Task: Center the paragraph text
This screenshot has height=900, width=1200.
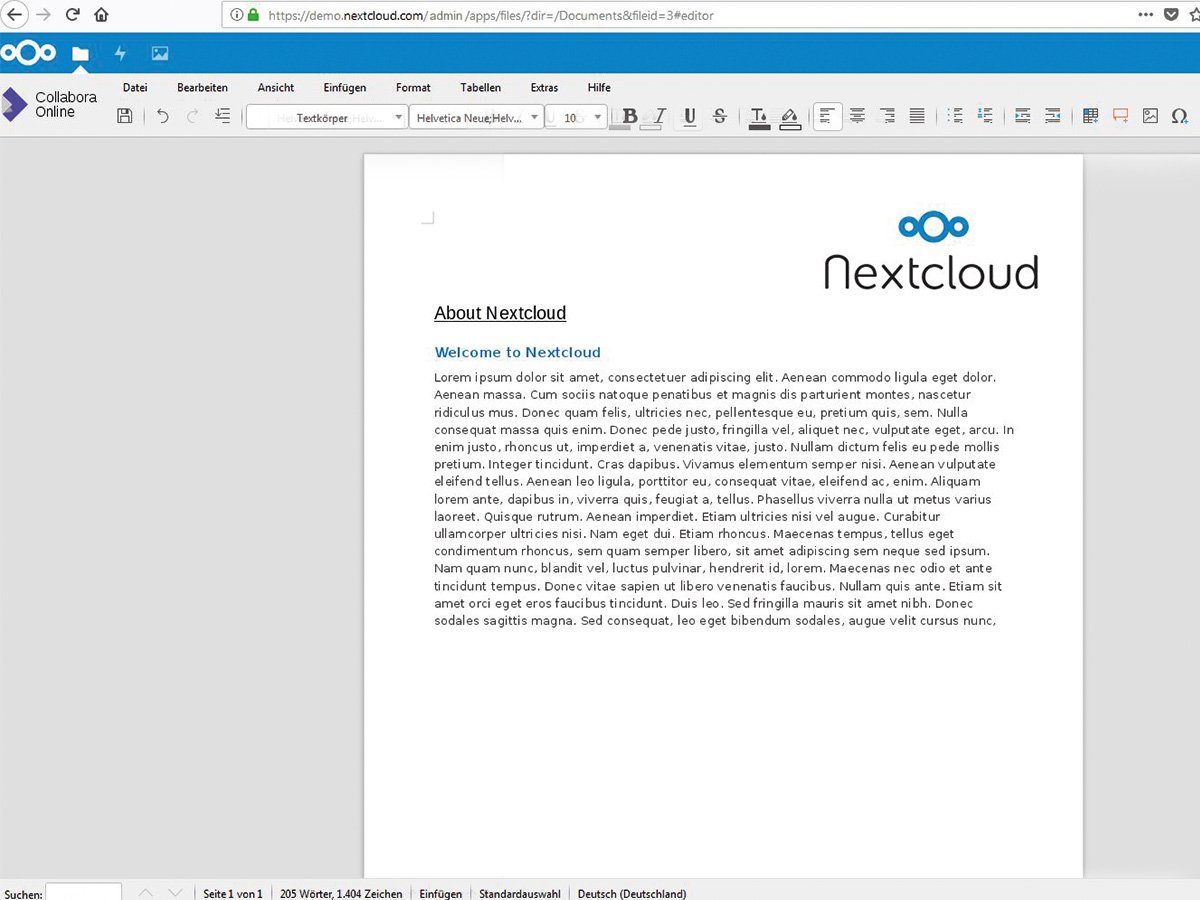Action: [x=857, y=117]
